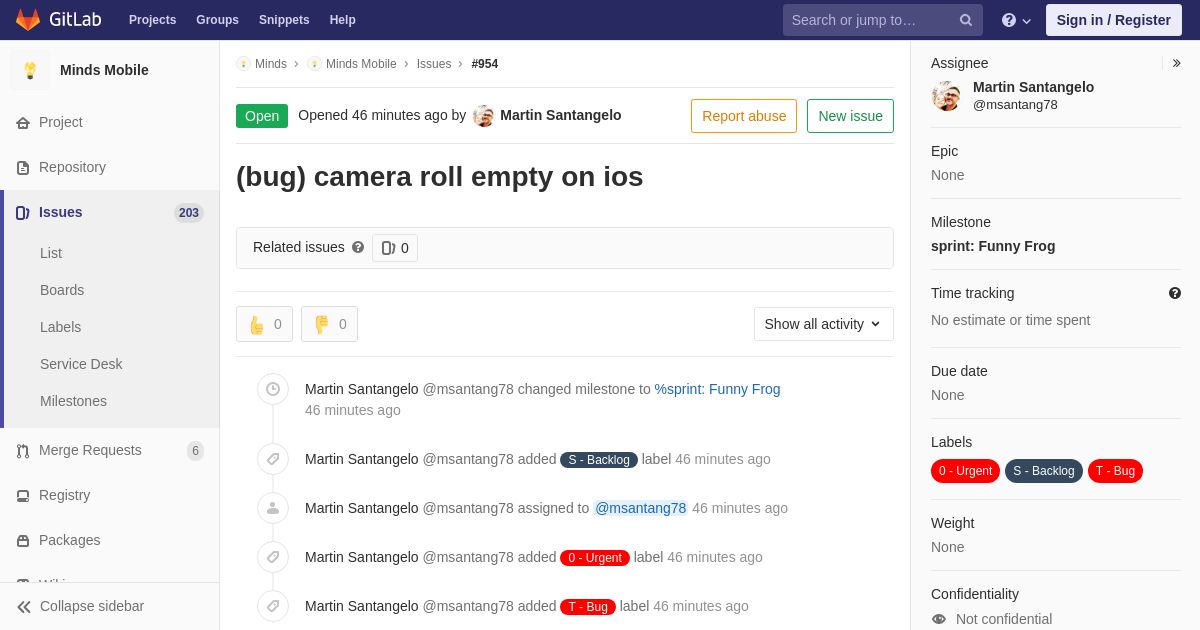Click the user icon for assignment activity
Viewport: 1200px width, 630px height.
click(273, 508)
